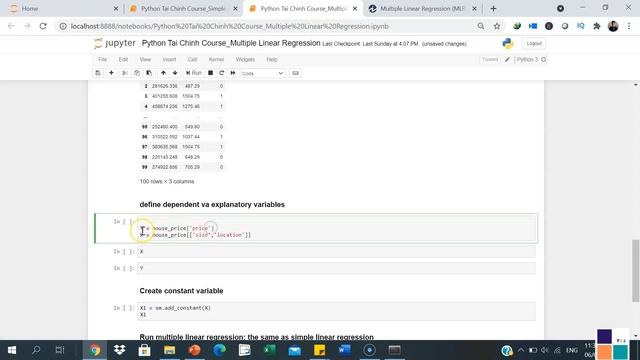The image size is (640, 360).
Task: Click 'define dependent va explanatory variables' heading
Action: (212, 204)
